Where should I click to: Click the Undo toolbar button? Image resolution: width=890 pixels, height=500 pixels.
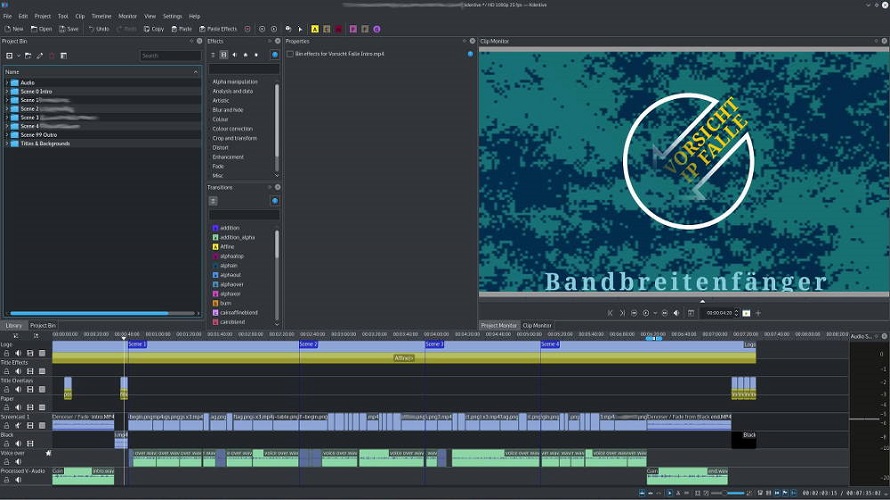coord(99,29)
